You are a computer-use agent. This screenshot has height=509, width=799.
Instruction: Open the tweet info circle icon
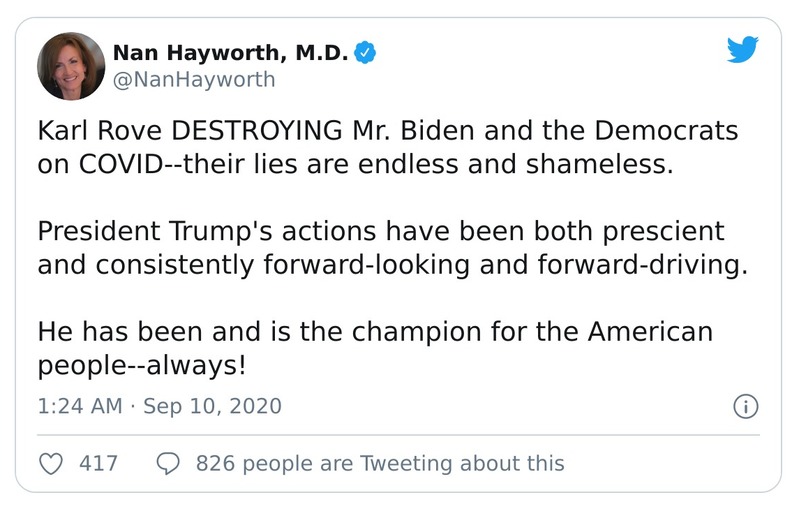746,406
